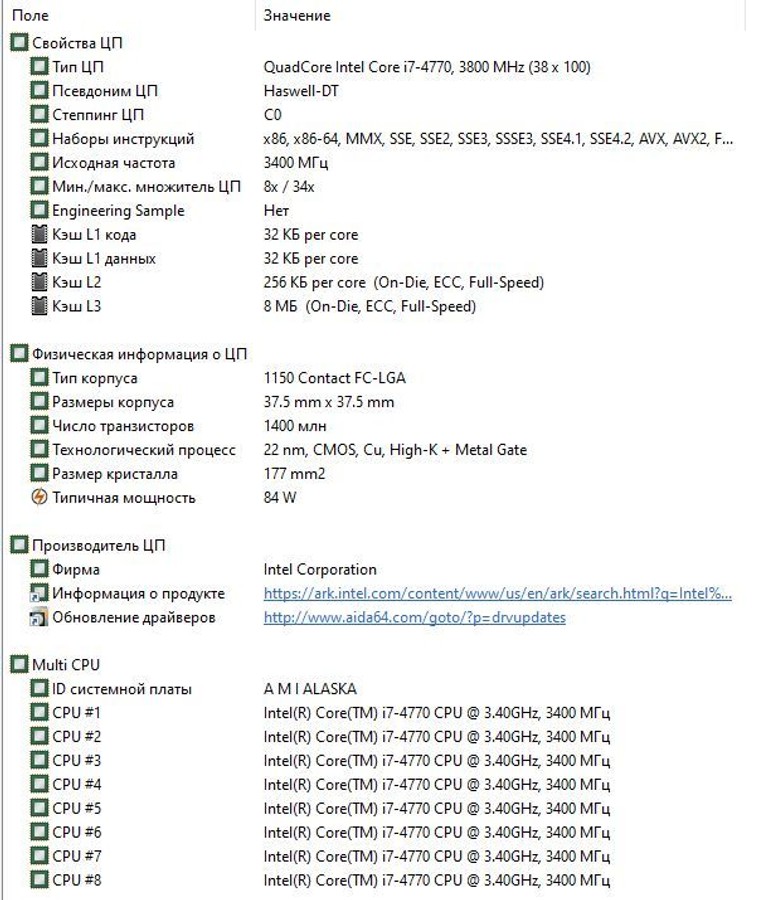The image size is (768, 900).
Task: Click the 1400 млн transistor count
Action: (294, 426)
